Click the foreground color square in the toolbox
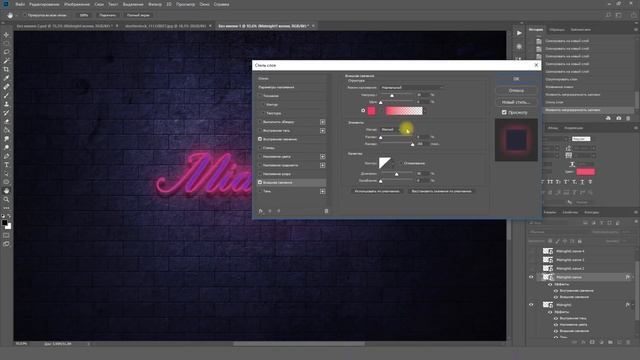The image size is (640, 360). (4, 222)
